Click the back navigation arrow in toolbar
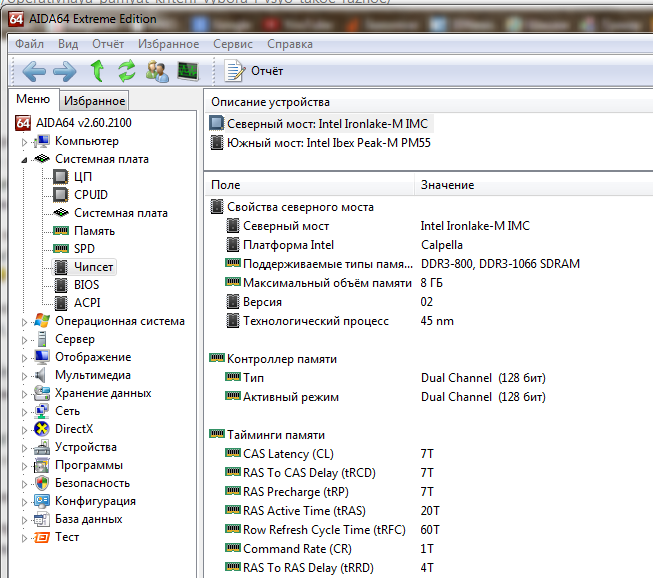The height and width of the screenshot is (578, 653). point(34,71)
